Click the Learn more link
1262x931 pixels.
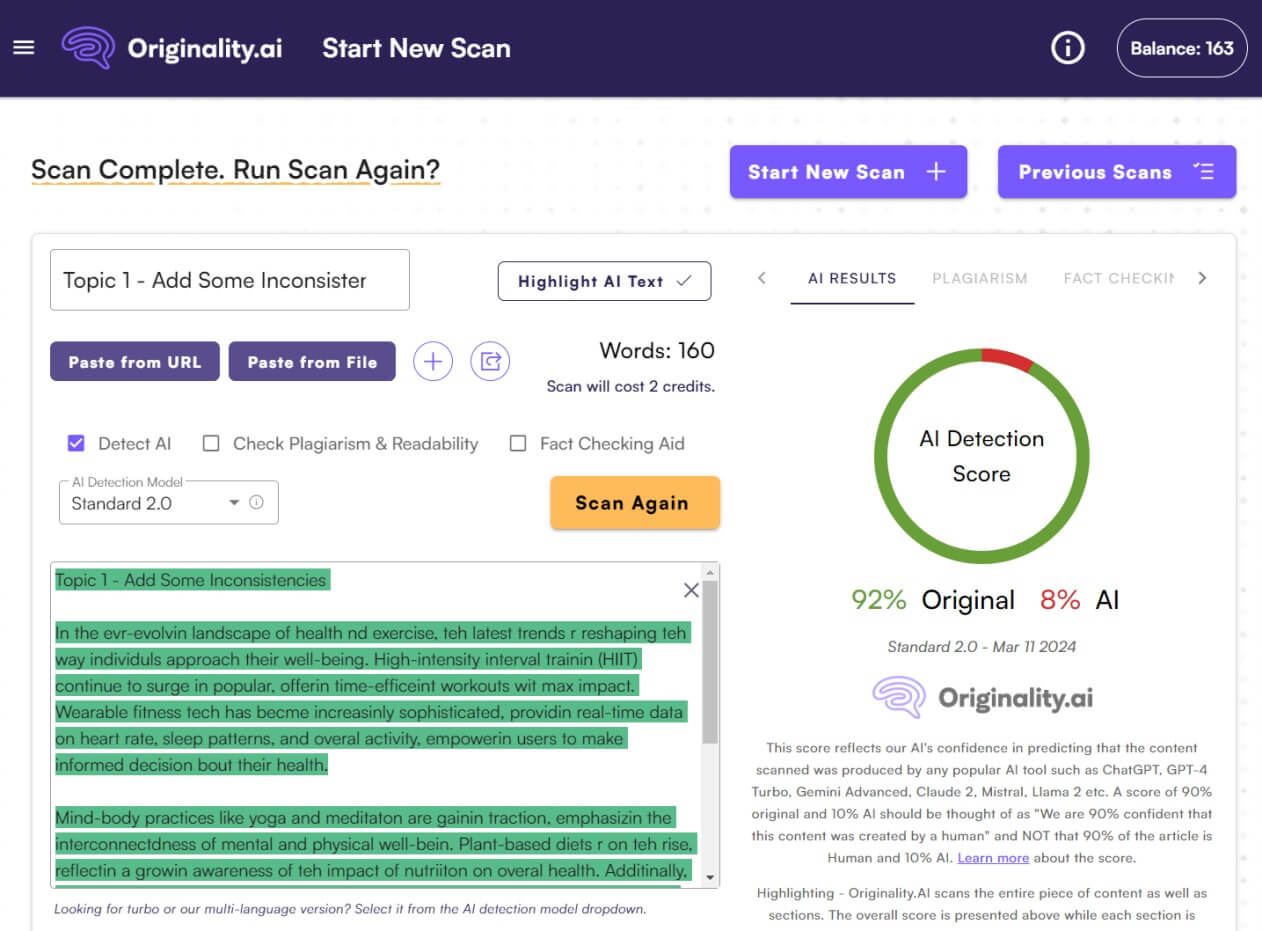pos(993,858)
